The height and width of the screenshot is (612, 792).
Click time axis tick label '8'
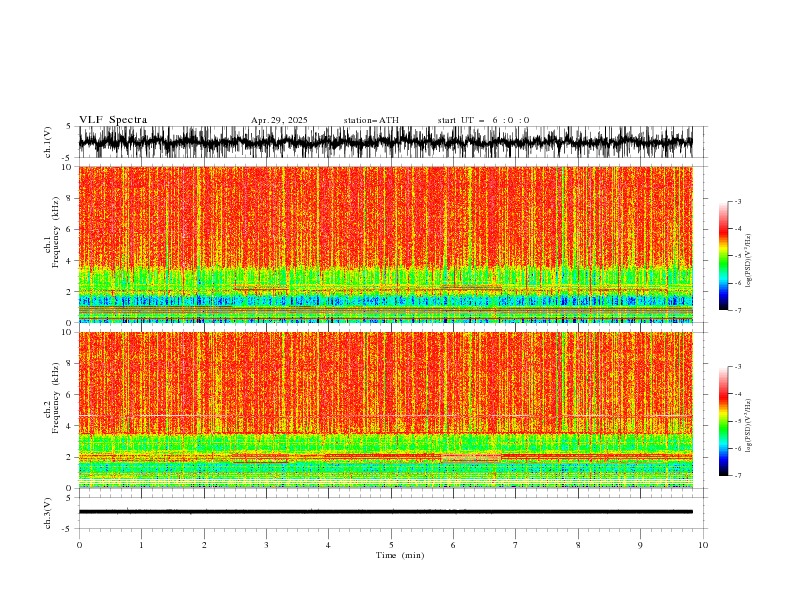[578, 545]
